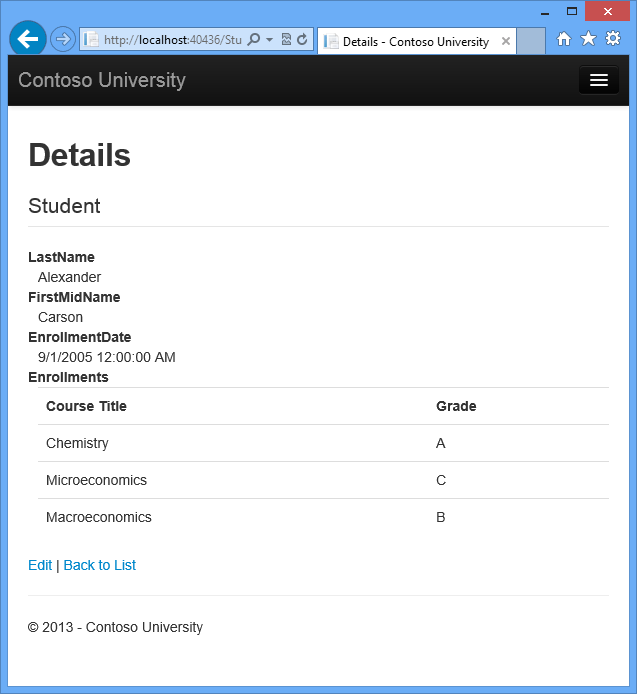The width and height of the screenshot is (637, 694).
Task: Click the Edit link
Action: pyautogui.click(x=40, y=565)
